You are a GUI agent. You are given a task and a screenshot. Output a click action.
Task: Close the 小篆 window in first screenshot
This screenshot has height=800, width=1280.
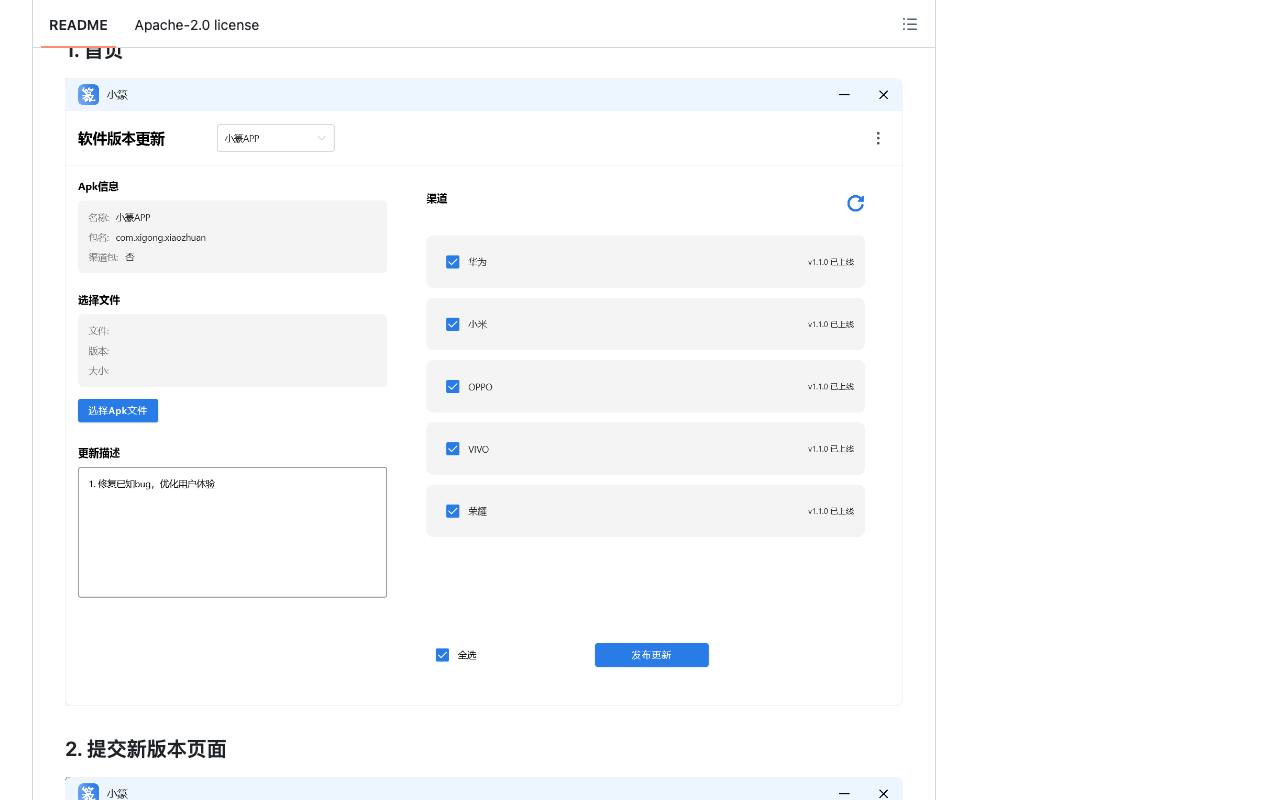[x=883, y=94]
